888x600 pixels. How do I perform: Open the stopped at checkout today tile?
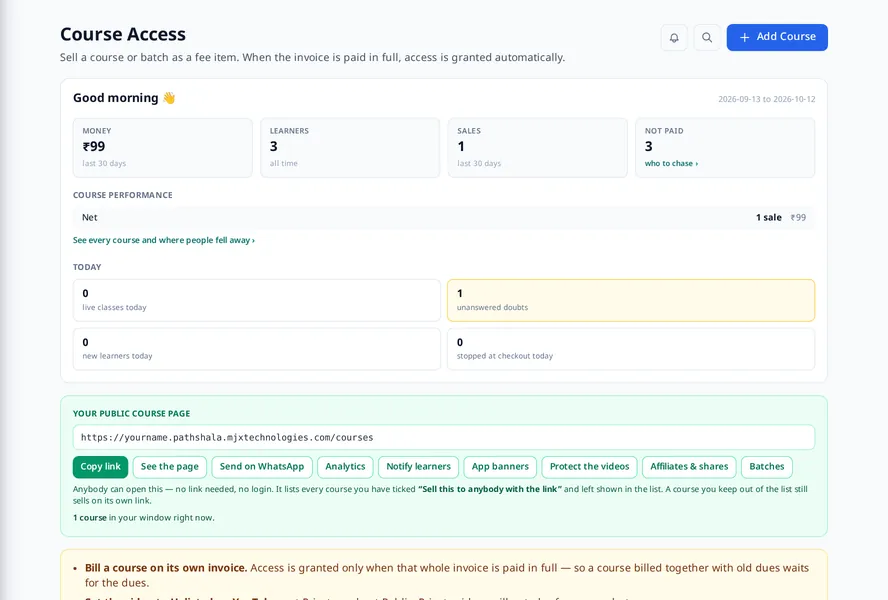[631, 349]
